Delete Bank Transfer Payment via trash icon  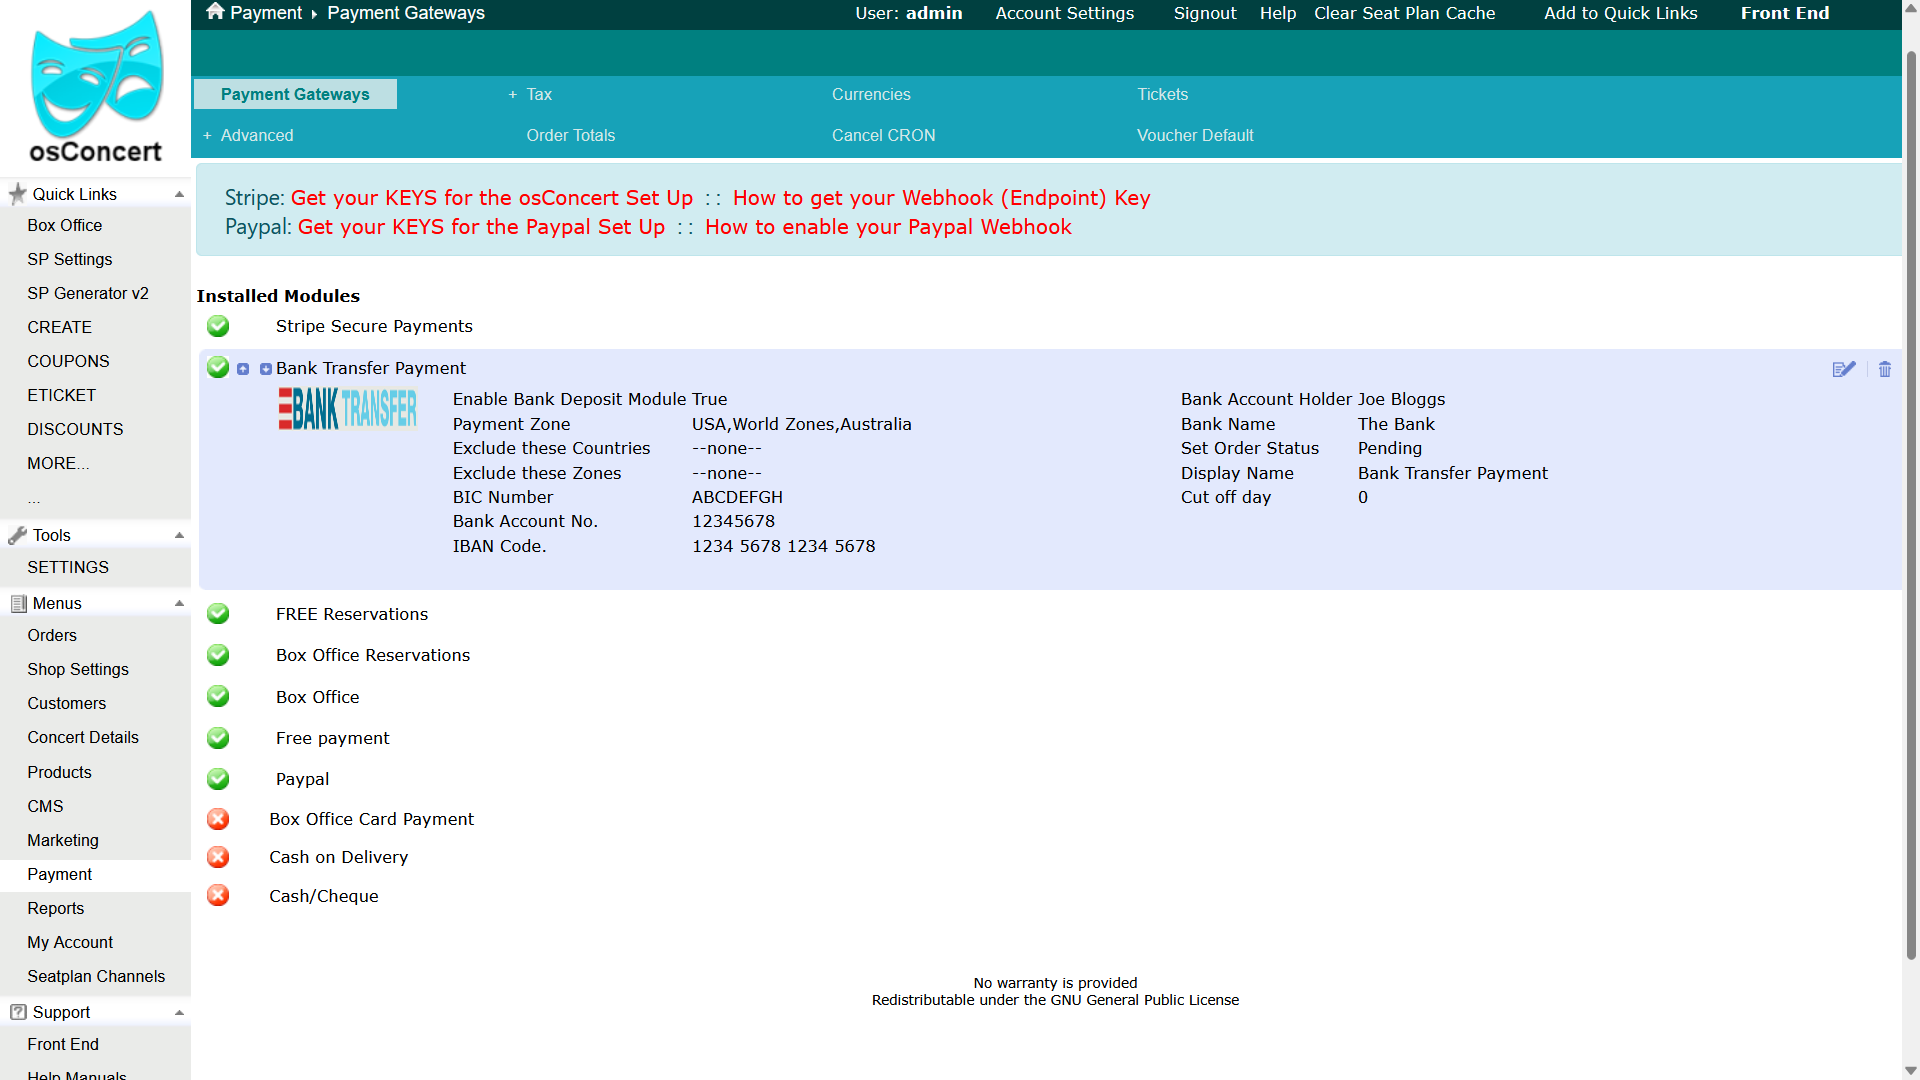[1885, 369]
